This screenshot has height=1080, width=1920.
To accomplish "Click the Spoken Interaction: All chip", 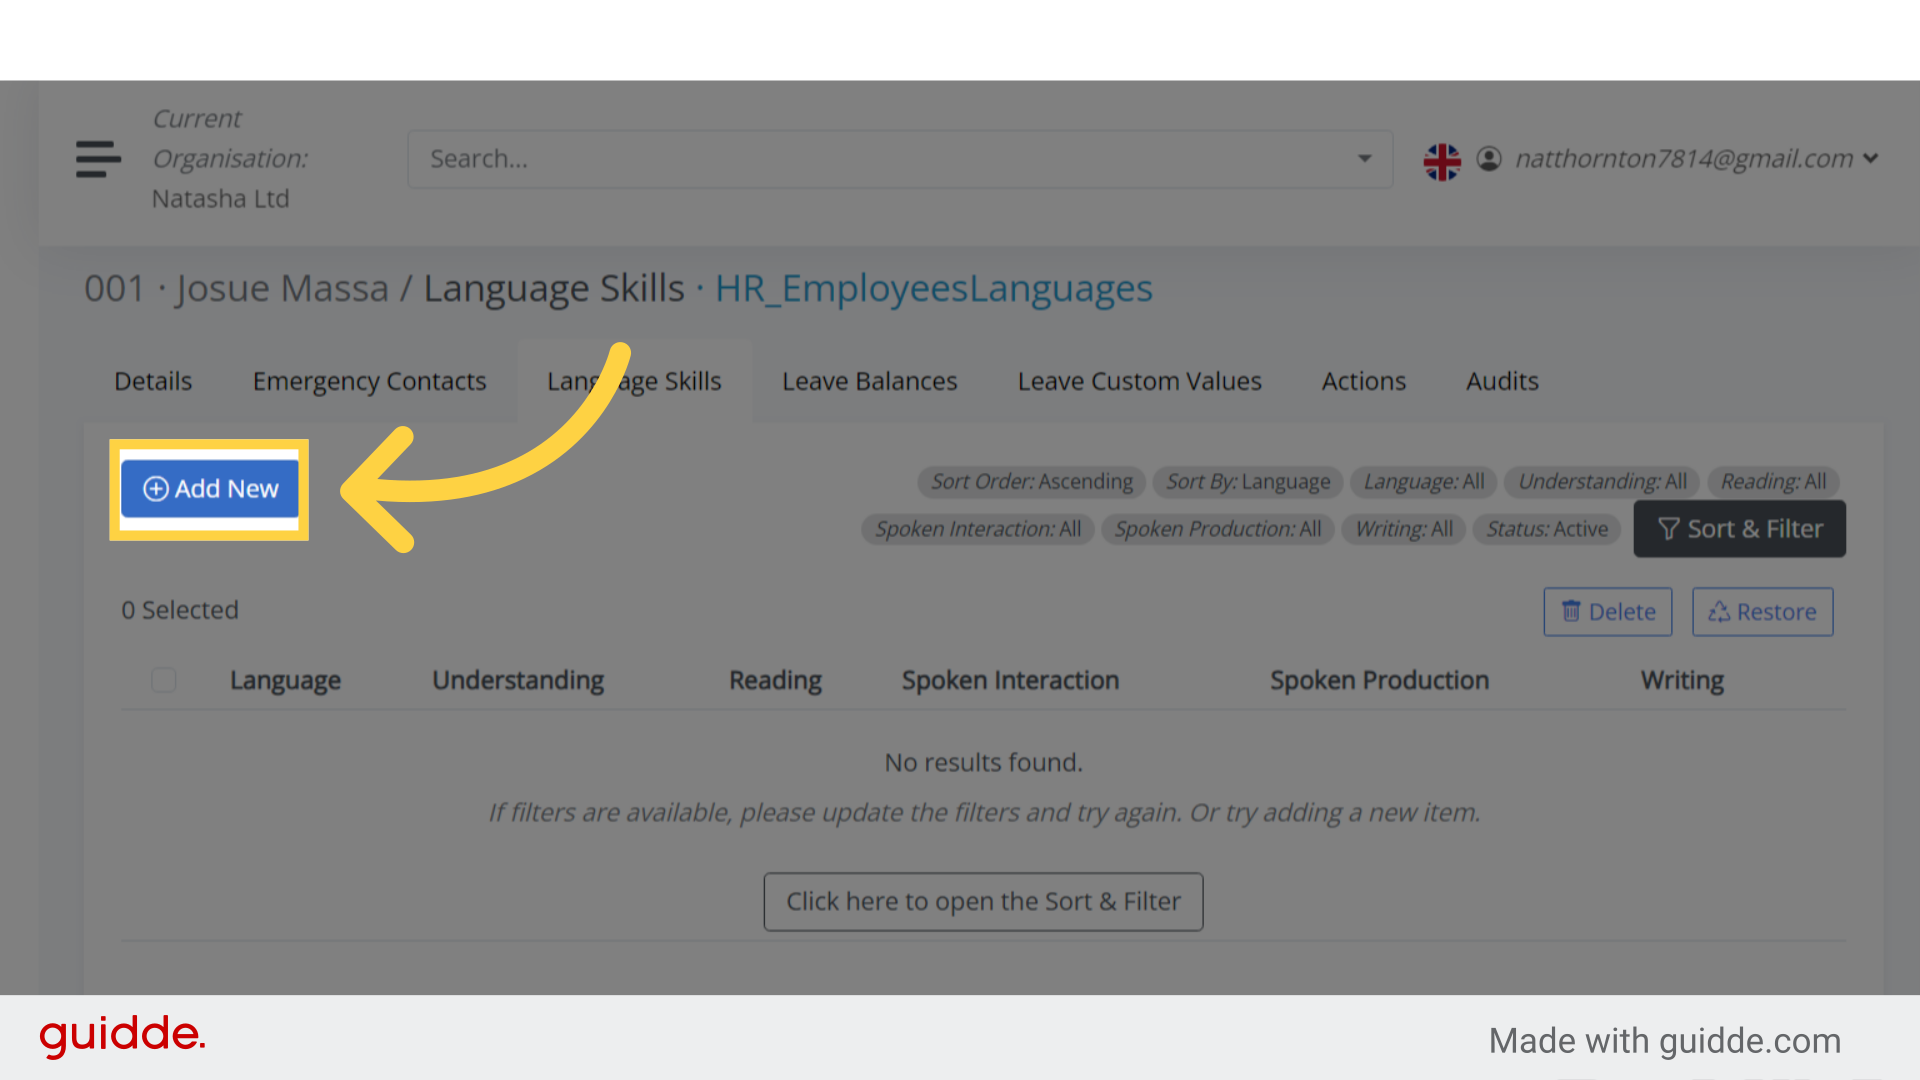I will point(978,529).
